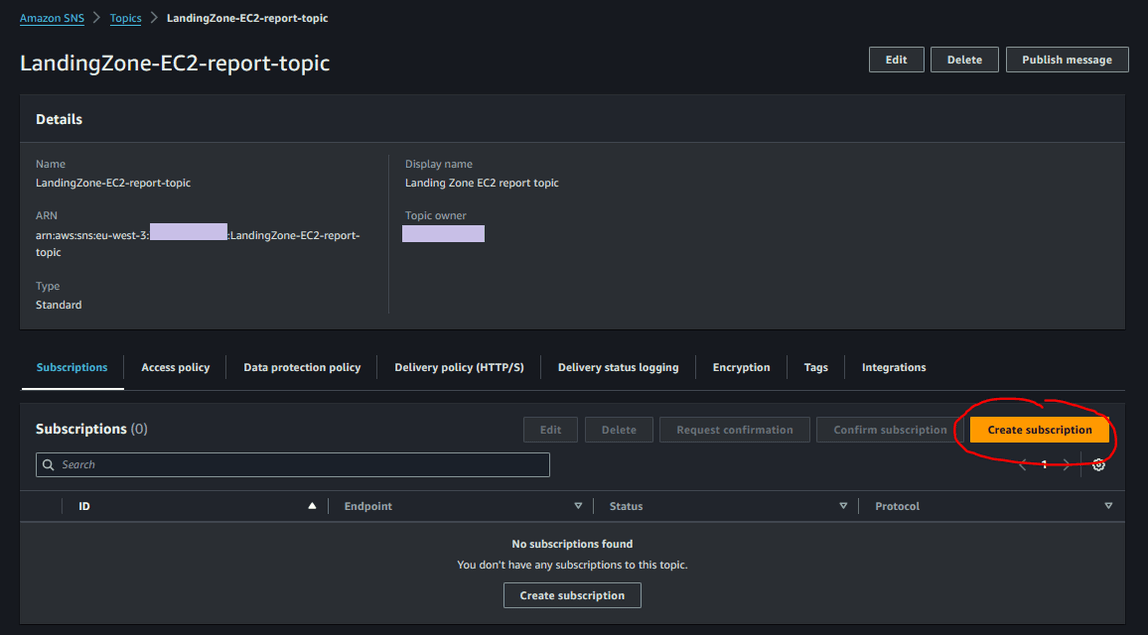Open the Protocol column filter dropdown
The image size is (1148, 635).
coord(1108,506)
